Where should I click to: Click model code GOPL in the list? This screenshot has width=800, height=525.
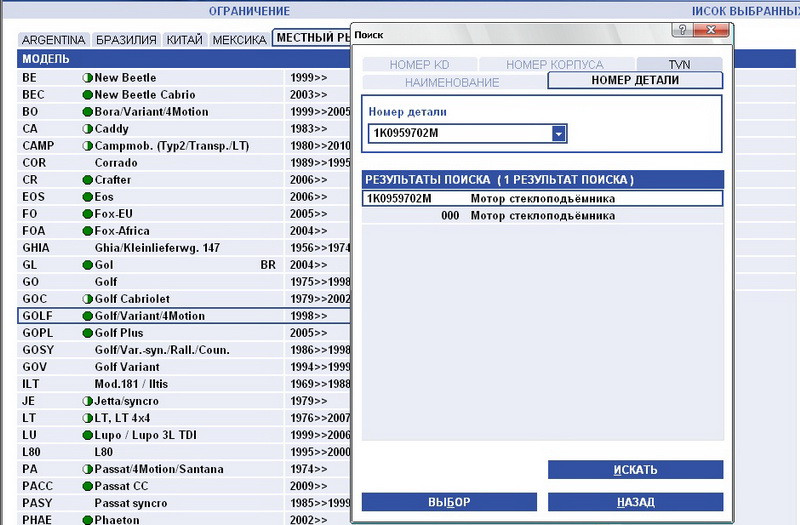[x=38, y=333]
